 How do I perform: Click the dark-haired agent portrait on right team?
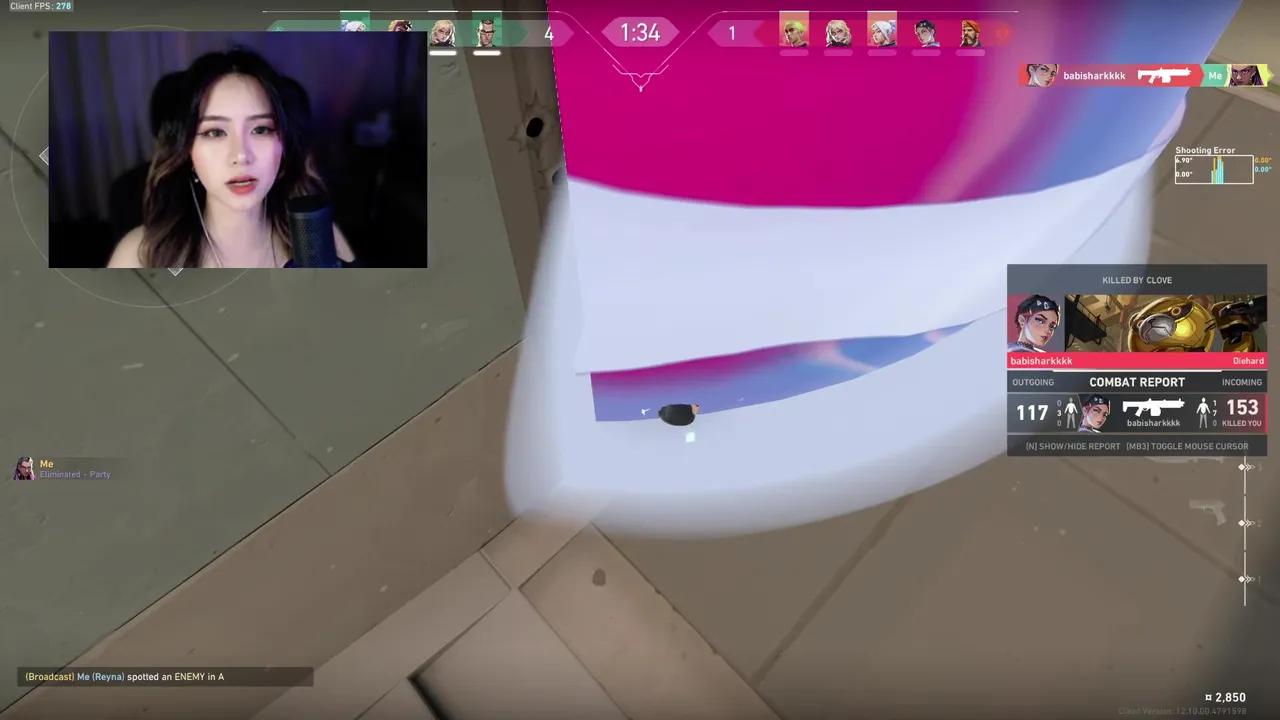click(926, 33)
